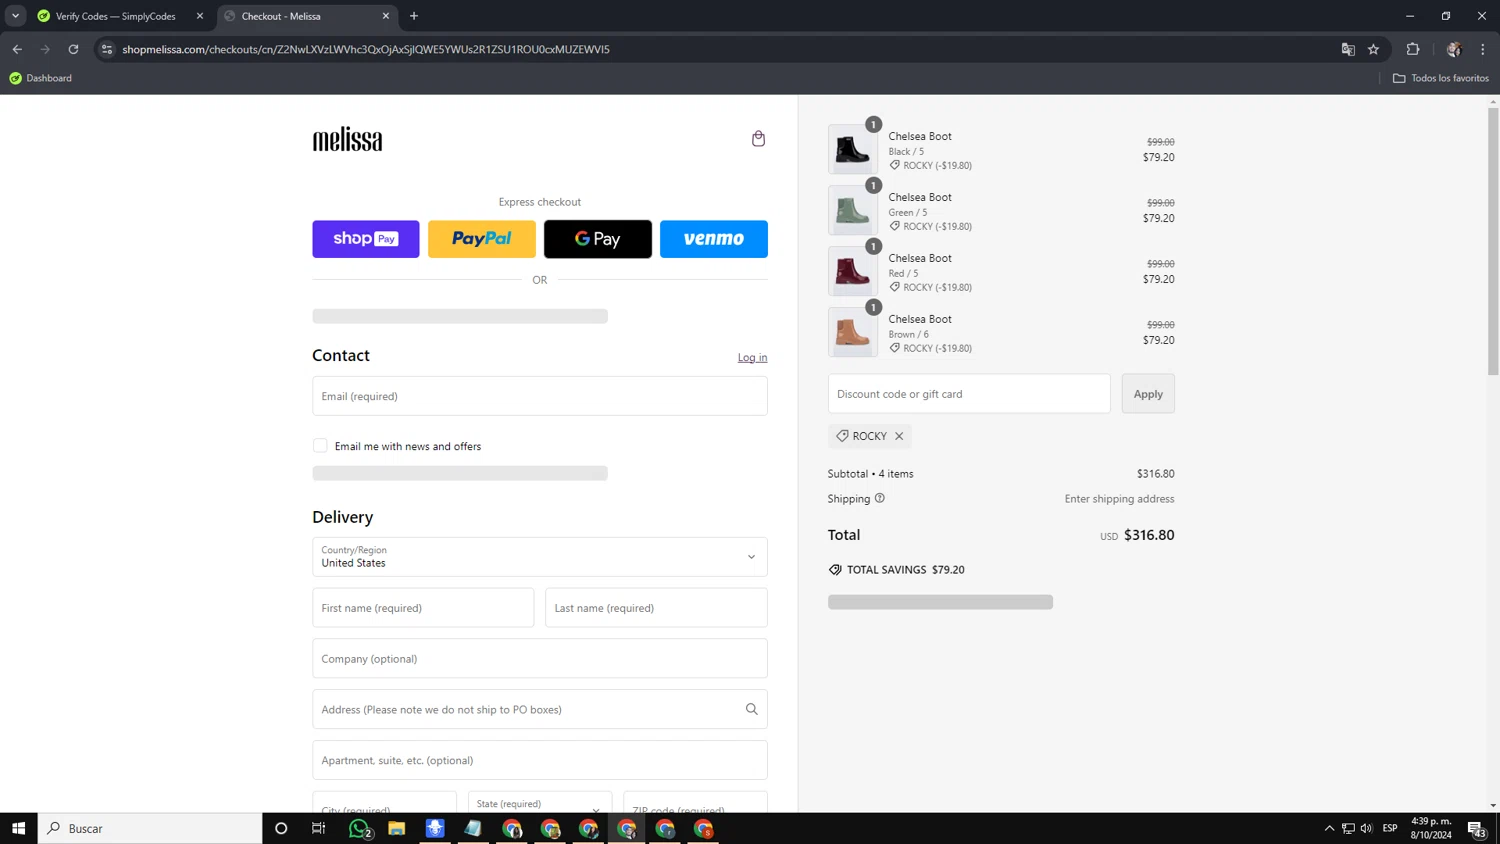
Task: Check Email me with news and offers
Action: 320,446
